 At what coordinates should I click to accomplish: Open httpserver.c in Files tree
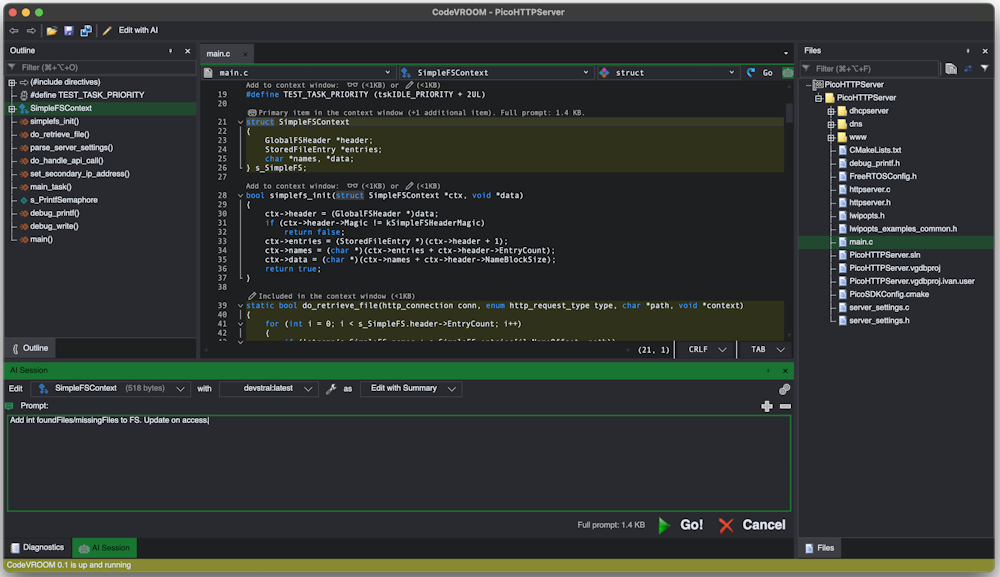(869, 189)
